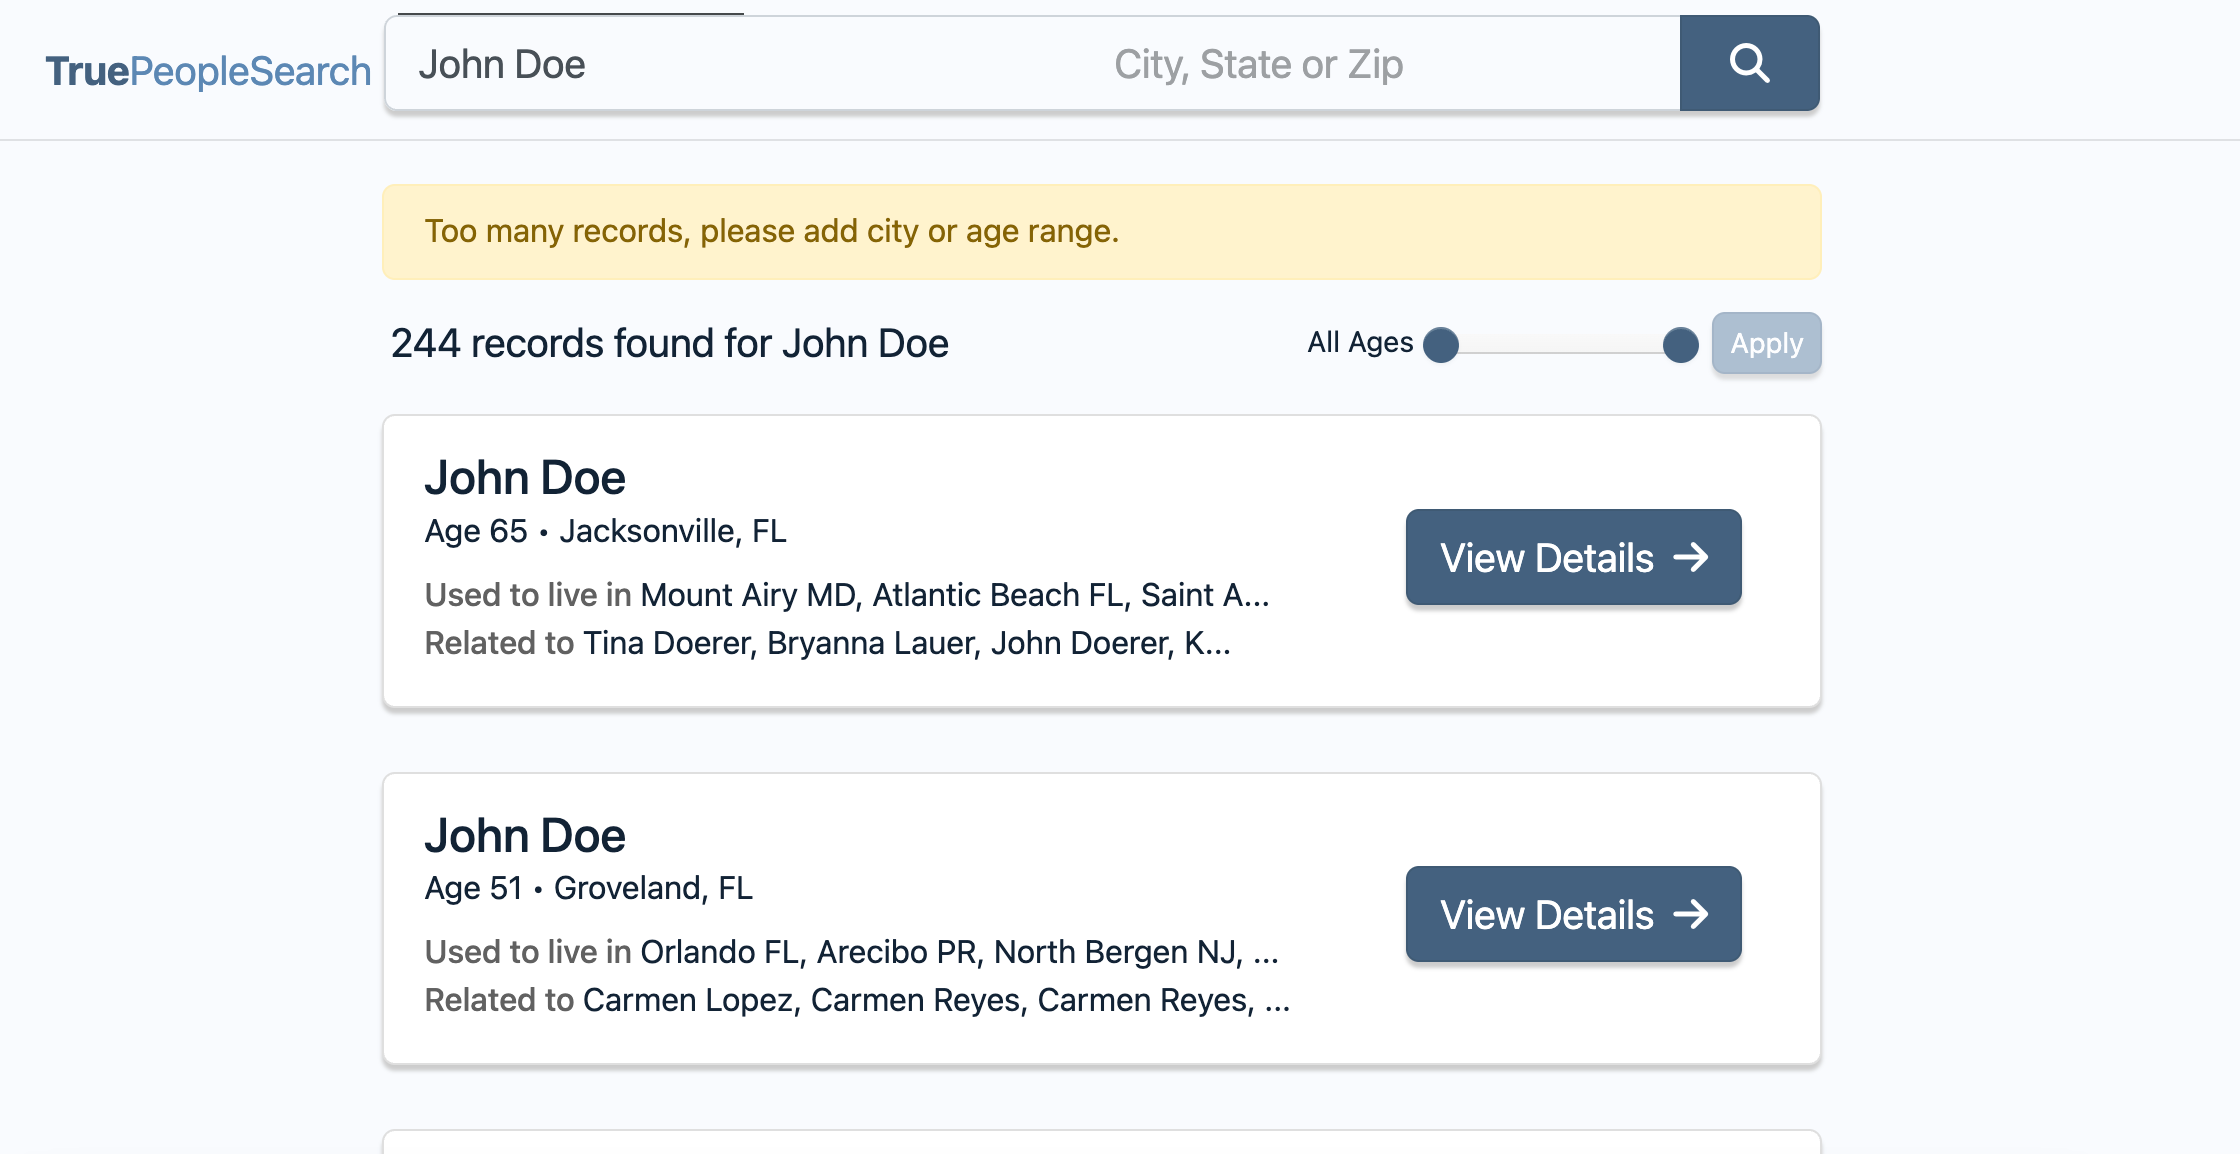The image size is (2240, 1154).
Task: Click the minimum age slider handle
Action: pyautogui.click(x=1441, y=345)
